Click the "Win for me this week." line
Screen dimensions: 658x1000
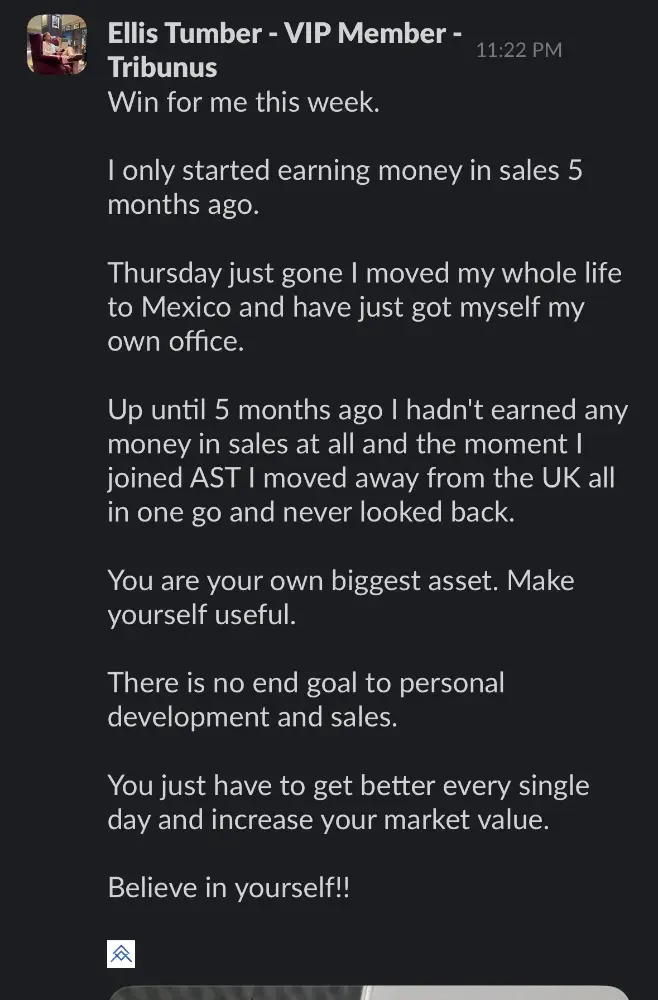[243, 102]
